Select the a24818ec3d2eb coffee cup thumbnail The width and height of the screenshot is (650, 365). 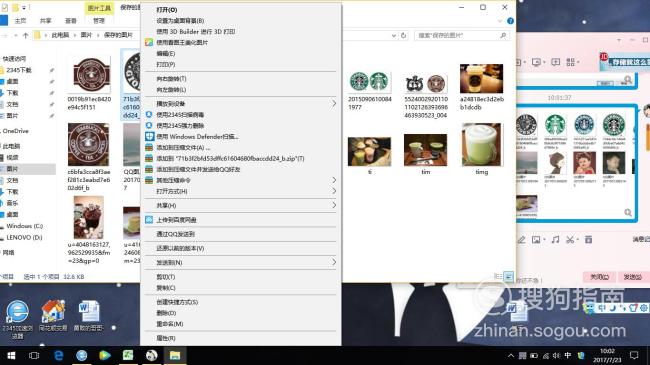click(x=481, y=78)
